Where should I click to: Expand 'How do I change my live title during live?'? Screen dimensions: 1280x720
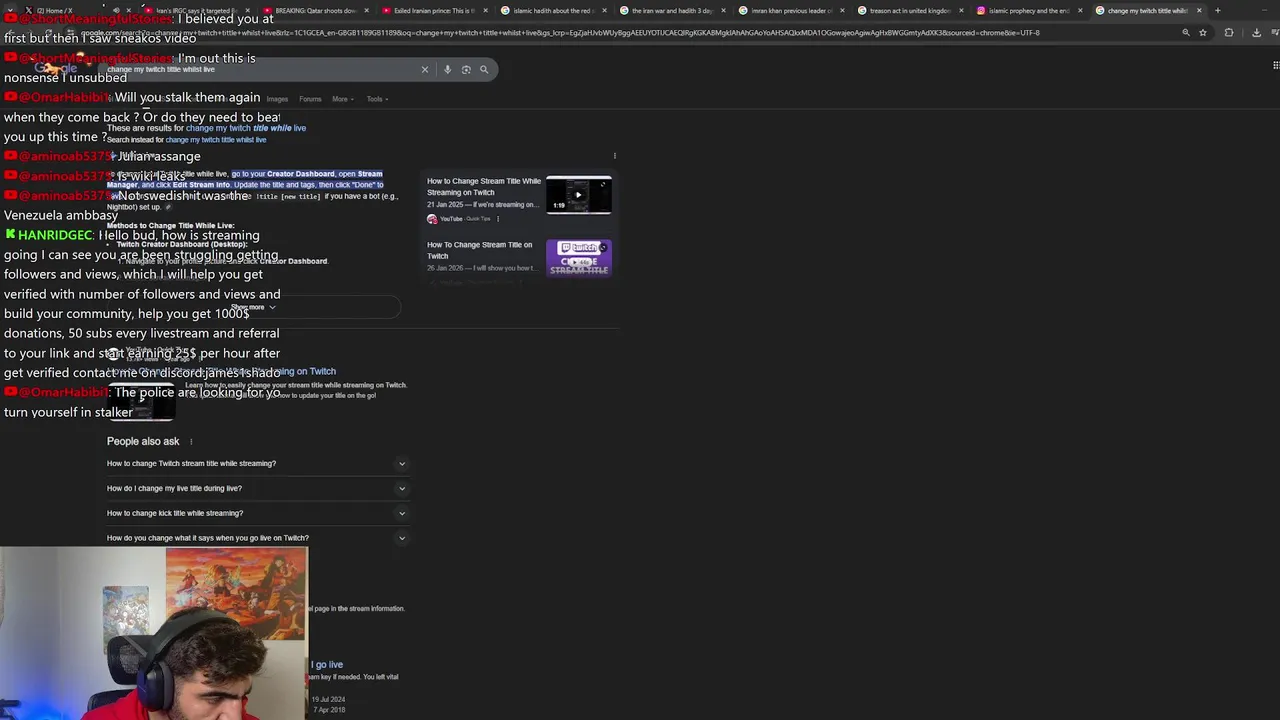pos(257,489)
